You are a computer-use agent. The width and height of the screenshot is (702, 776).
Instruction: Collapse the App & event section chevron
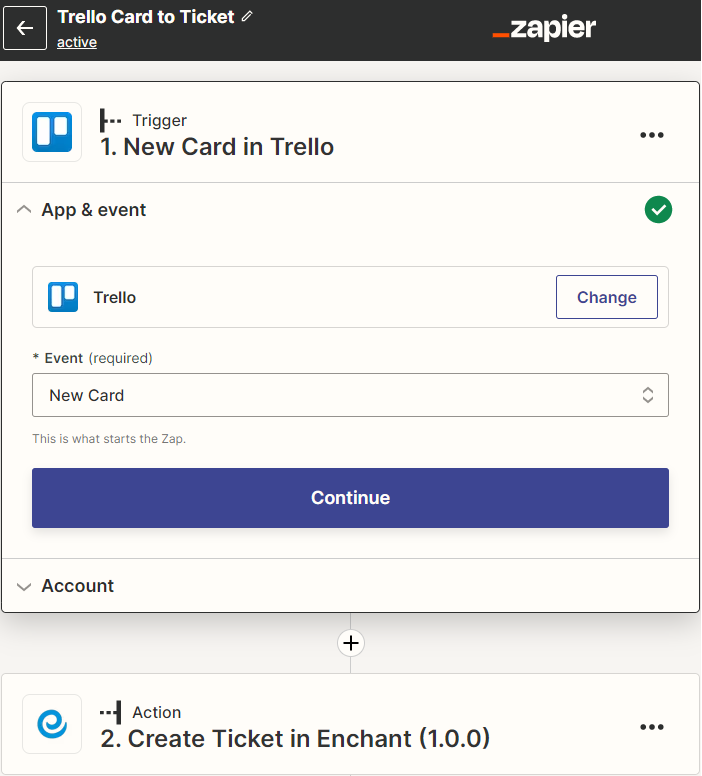(x=24, y=210)
